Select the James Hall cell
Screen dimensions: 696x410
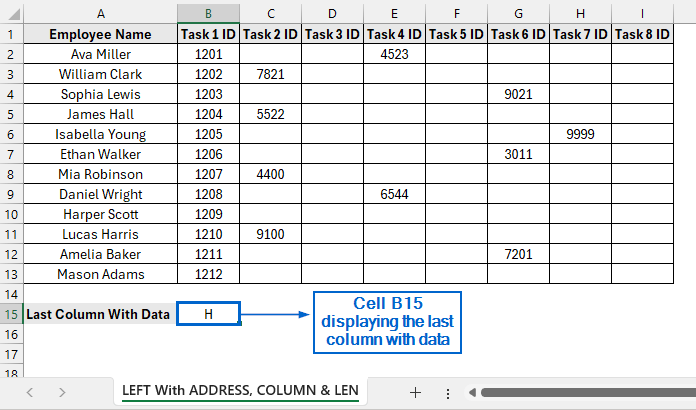click(101, 114)
